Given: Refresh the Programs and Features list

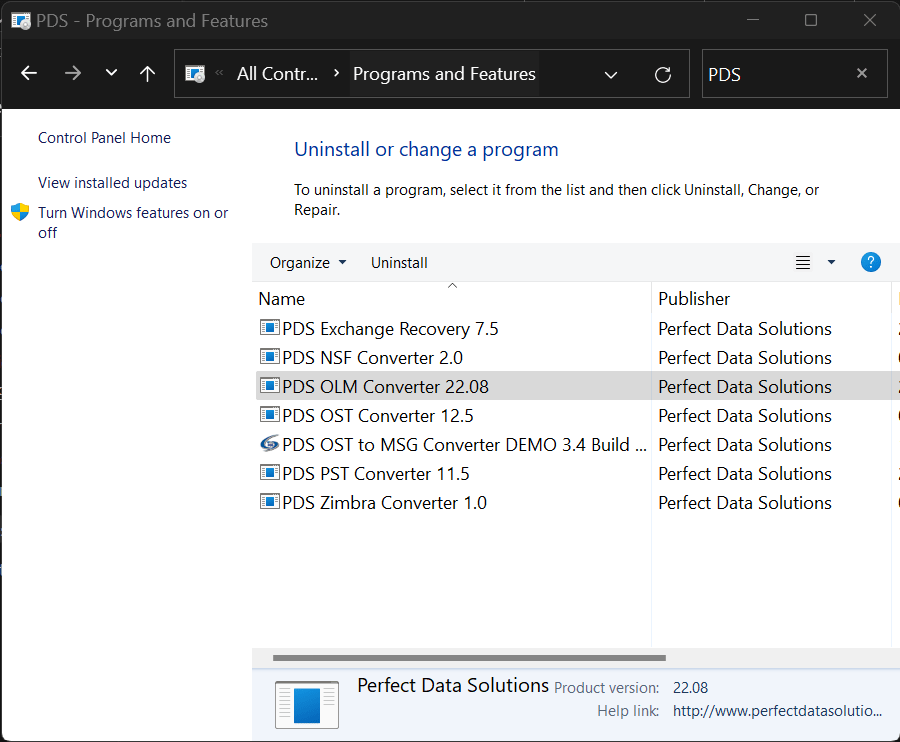Looking at the screenshot, I should coord(663,75).
